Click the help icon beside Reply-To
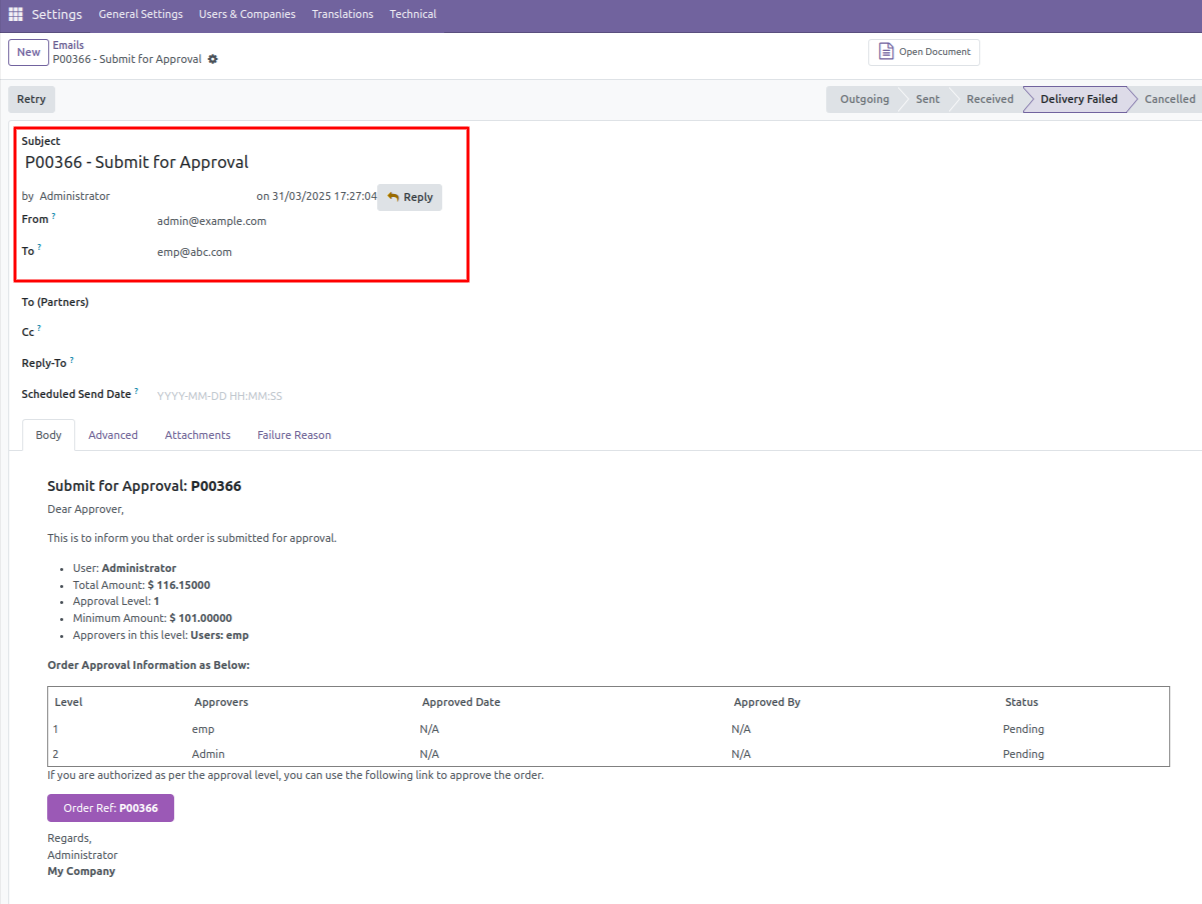 coord(73,358)
